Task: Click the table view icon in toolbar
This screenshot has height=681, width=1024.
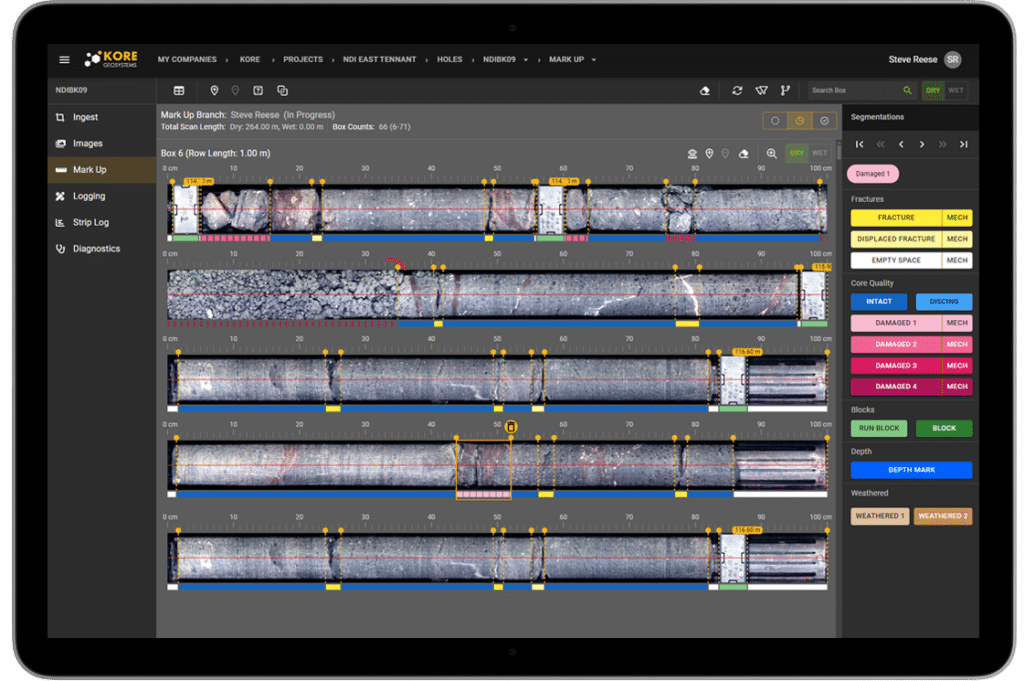Action: pyautogui.click(x=179, y=90)
